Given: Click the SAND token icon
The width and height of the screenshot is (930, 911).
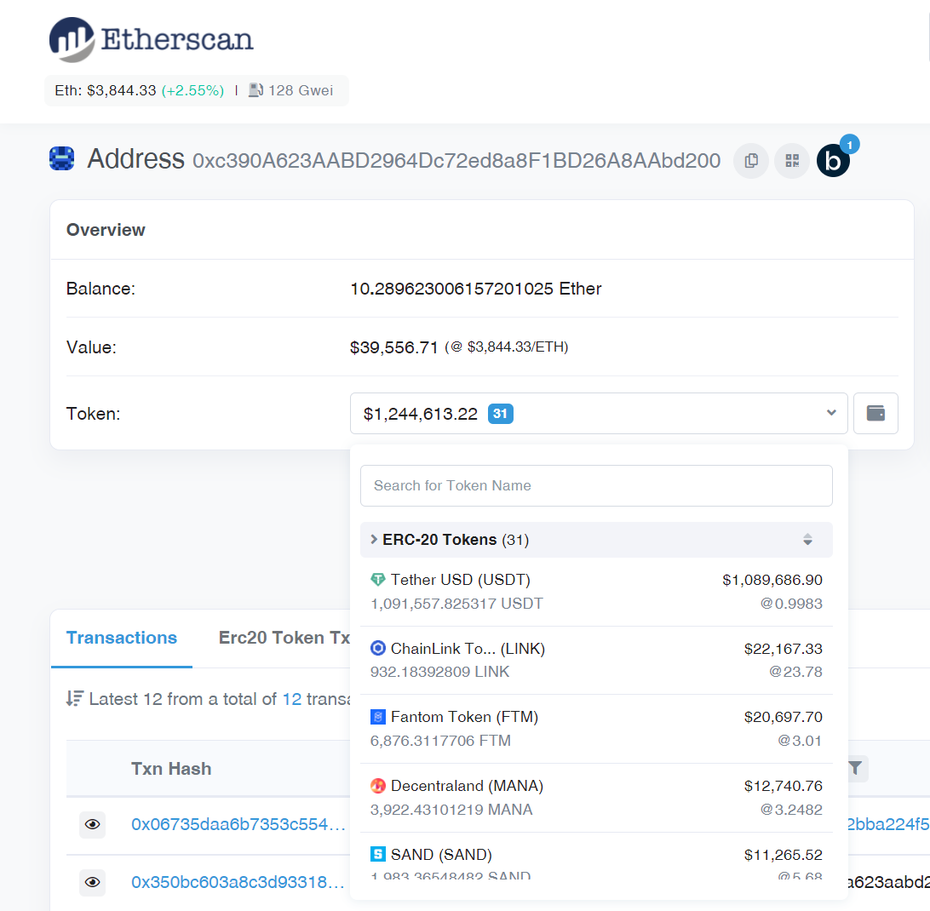Looking at the screenshot, I should (377, 855).
